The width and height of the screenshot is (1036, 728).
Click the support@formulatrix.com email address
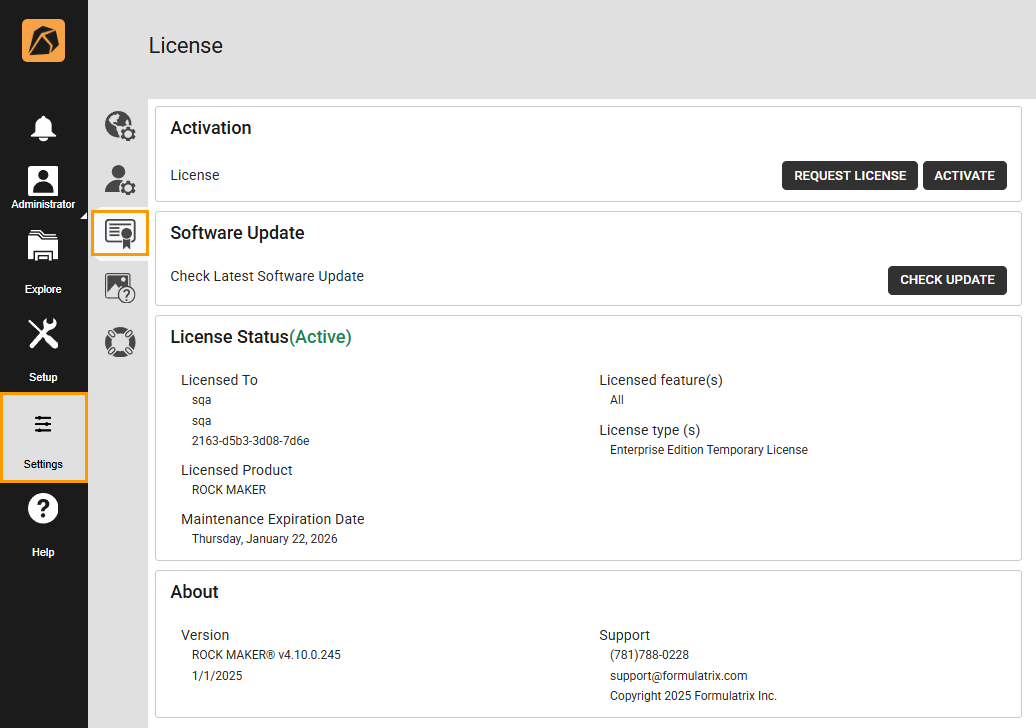(x=678, y=676)
